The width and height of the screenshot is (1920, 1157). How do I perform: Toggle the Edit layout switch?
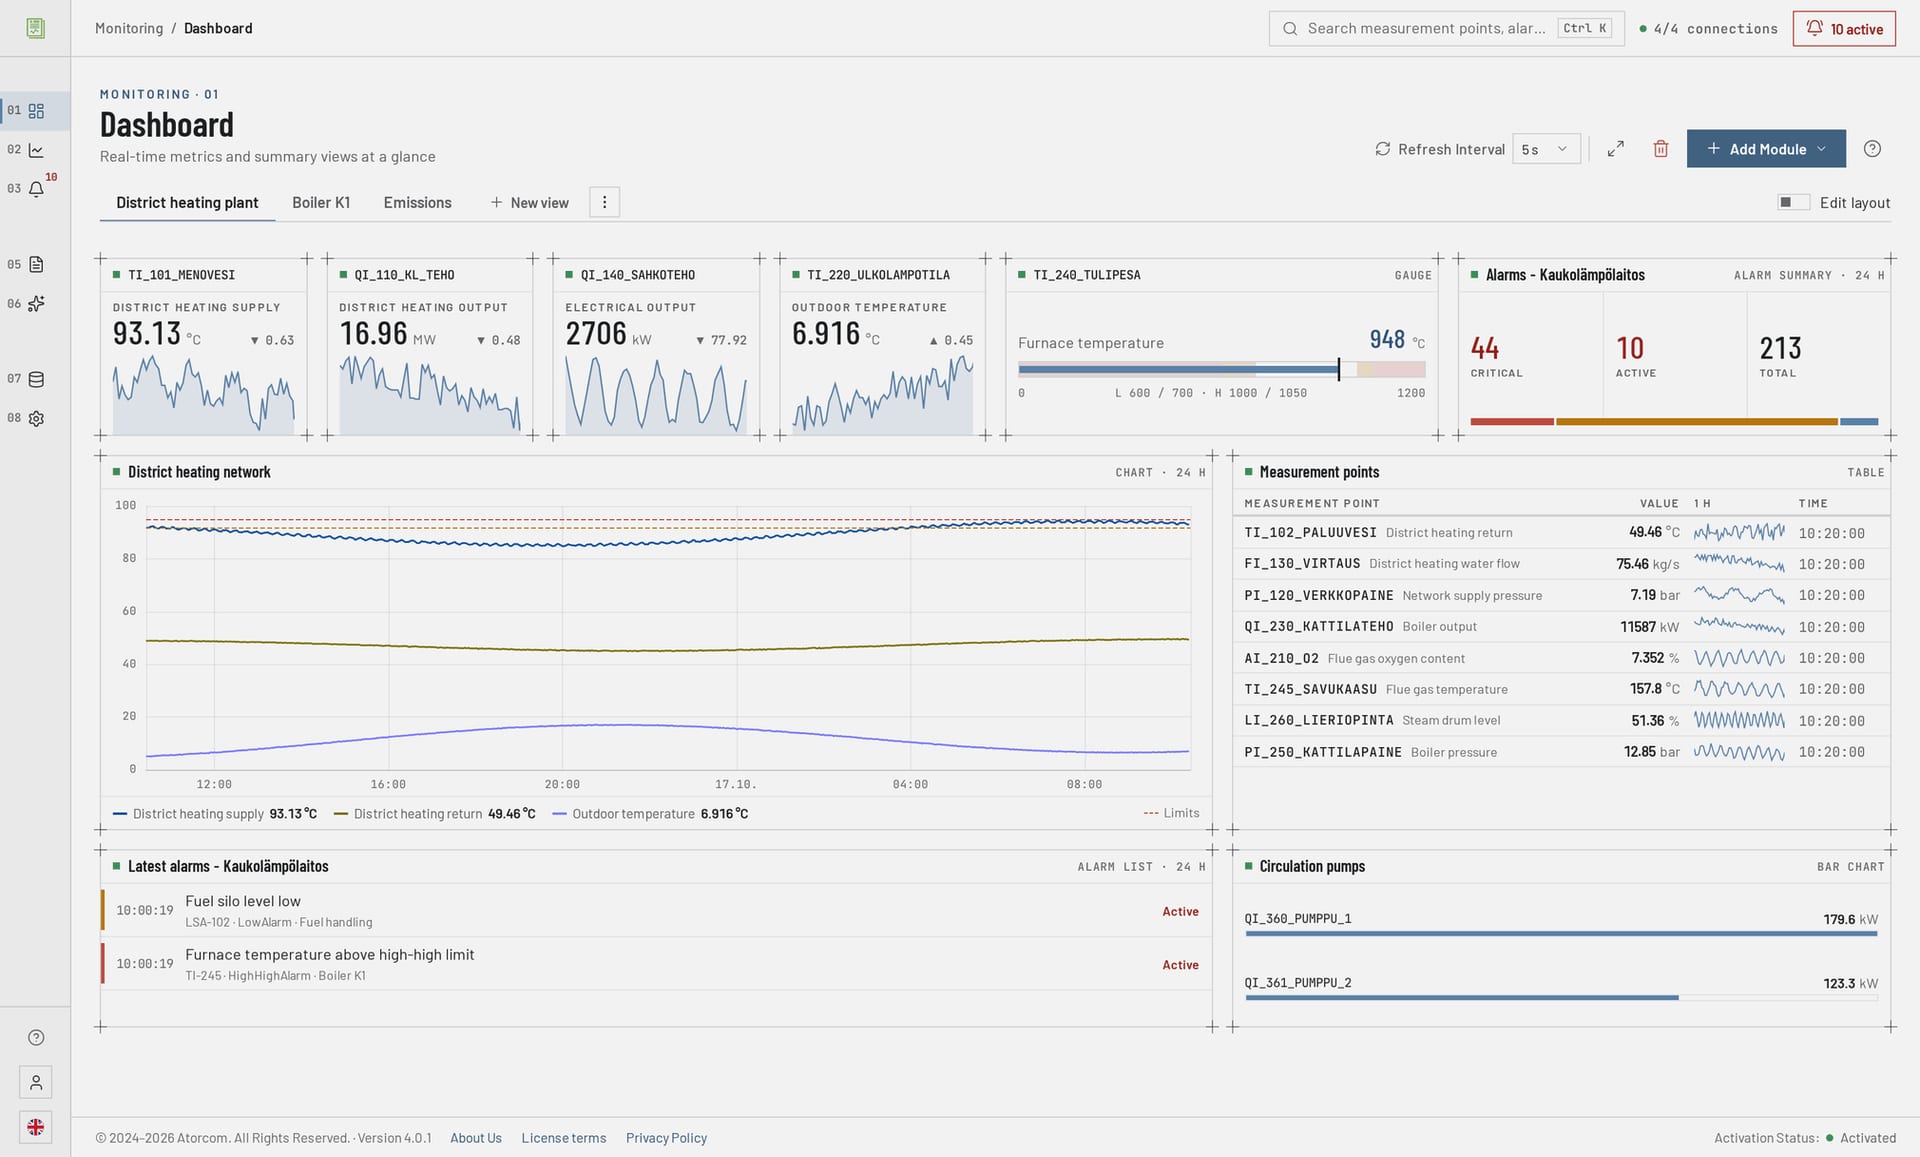click(1794, 203)
